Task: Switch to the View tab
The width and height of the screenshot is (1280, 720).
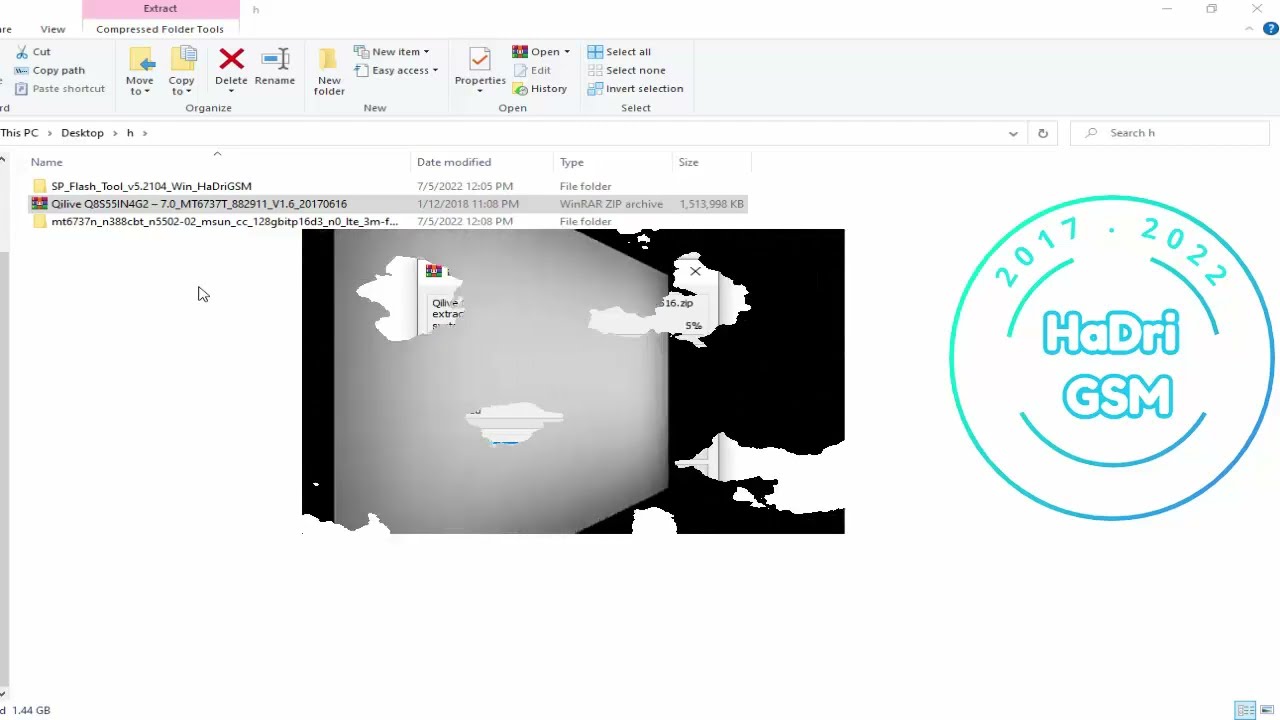Action: [x=53, y=29]
